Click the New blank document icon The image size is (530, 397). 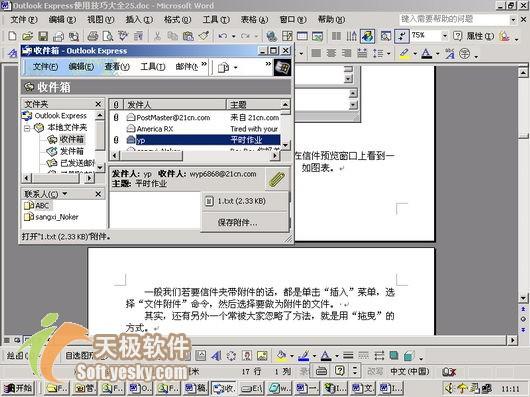[12, 36]
